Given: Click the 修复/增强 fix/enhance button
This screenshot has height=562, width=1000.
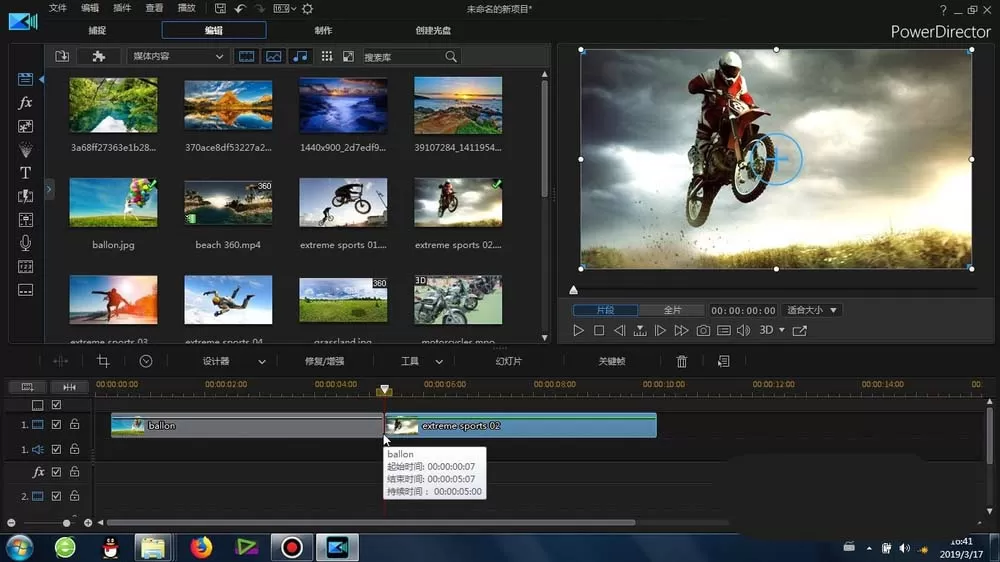Looking at the screenshot, I should click(325, 362).
